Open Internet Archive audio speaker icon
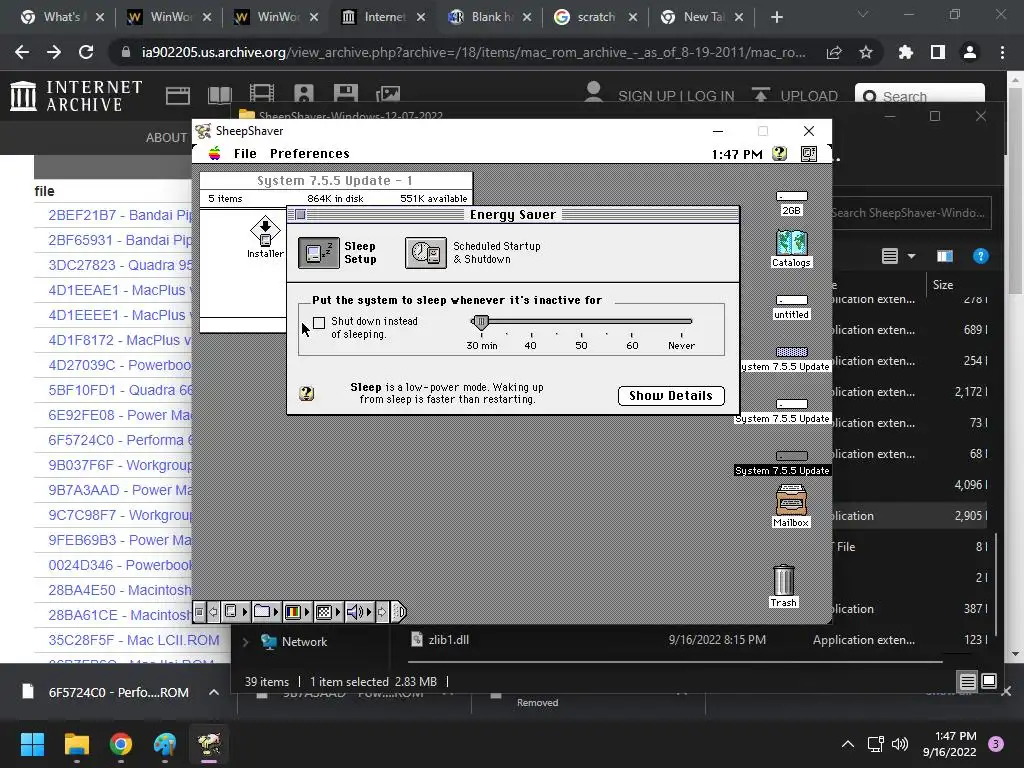 tap(304, 95)
